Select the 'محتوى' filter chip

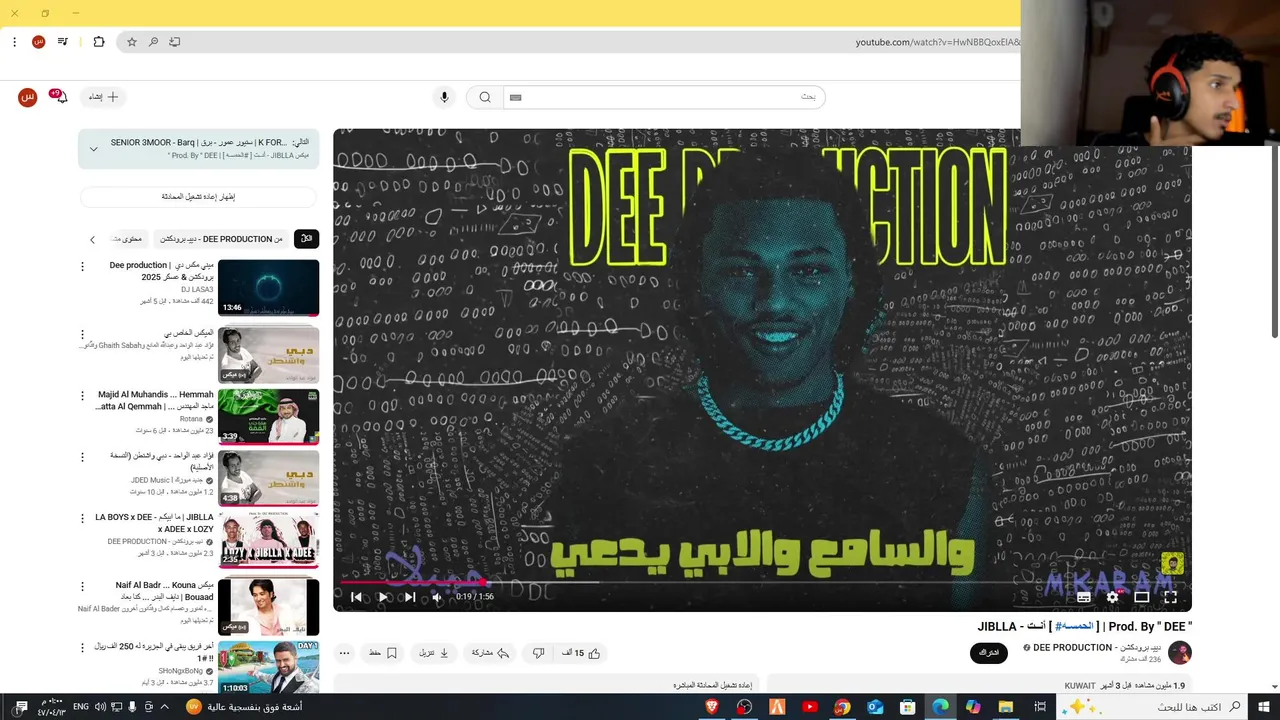[x=128, y=239]
